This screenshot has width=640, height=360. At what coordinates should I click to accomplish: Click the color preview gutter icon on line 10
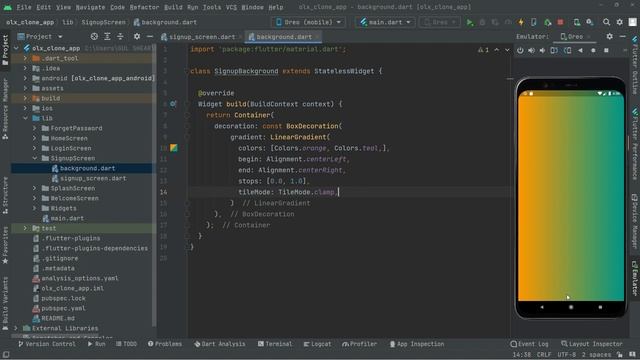click(x=173, y=148)
